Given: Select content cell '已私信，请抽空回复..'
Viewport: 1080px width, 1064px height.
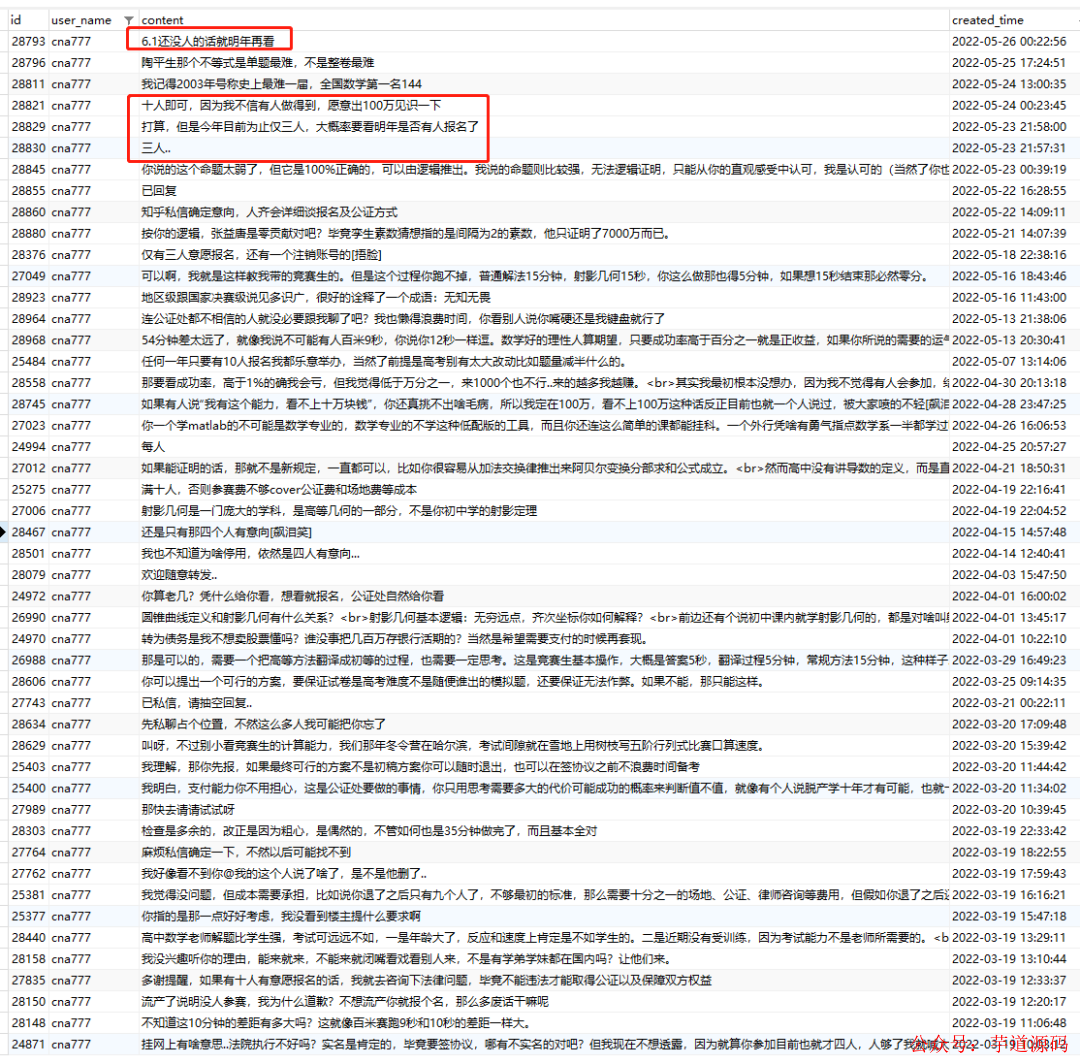Looking at the screenshot, I should tap(197, 703).
